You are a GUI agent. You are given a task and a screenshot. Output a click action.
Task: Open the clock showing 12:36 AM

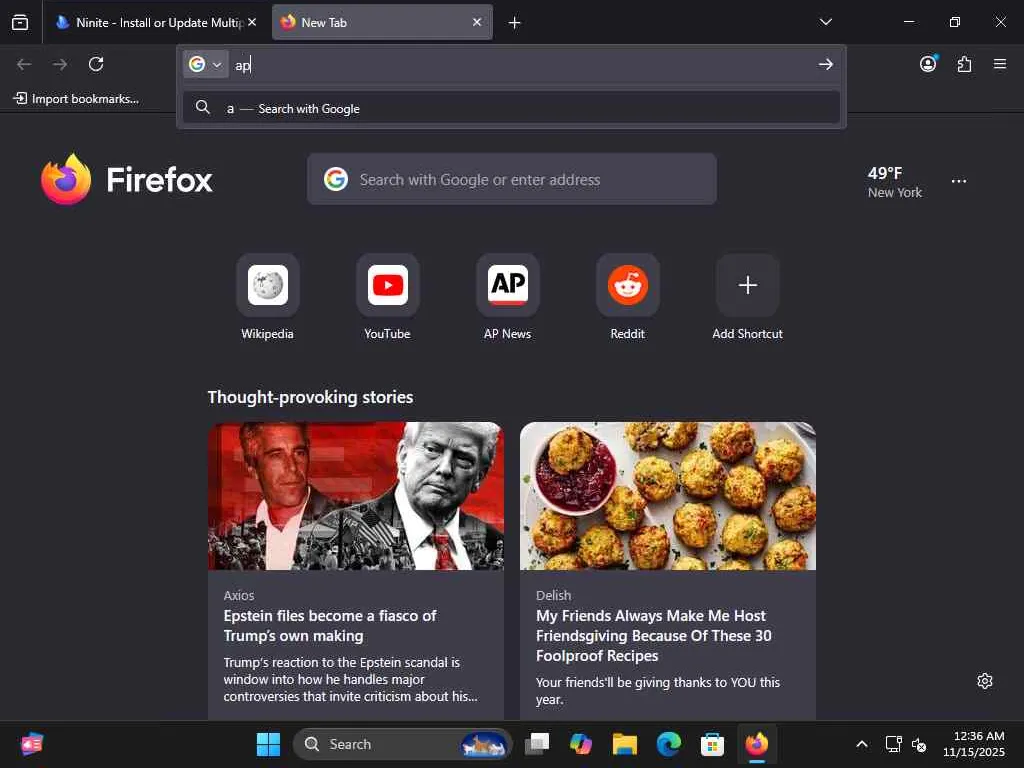pyautogui.click(x=974, y=744)
